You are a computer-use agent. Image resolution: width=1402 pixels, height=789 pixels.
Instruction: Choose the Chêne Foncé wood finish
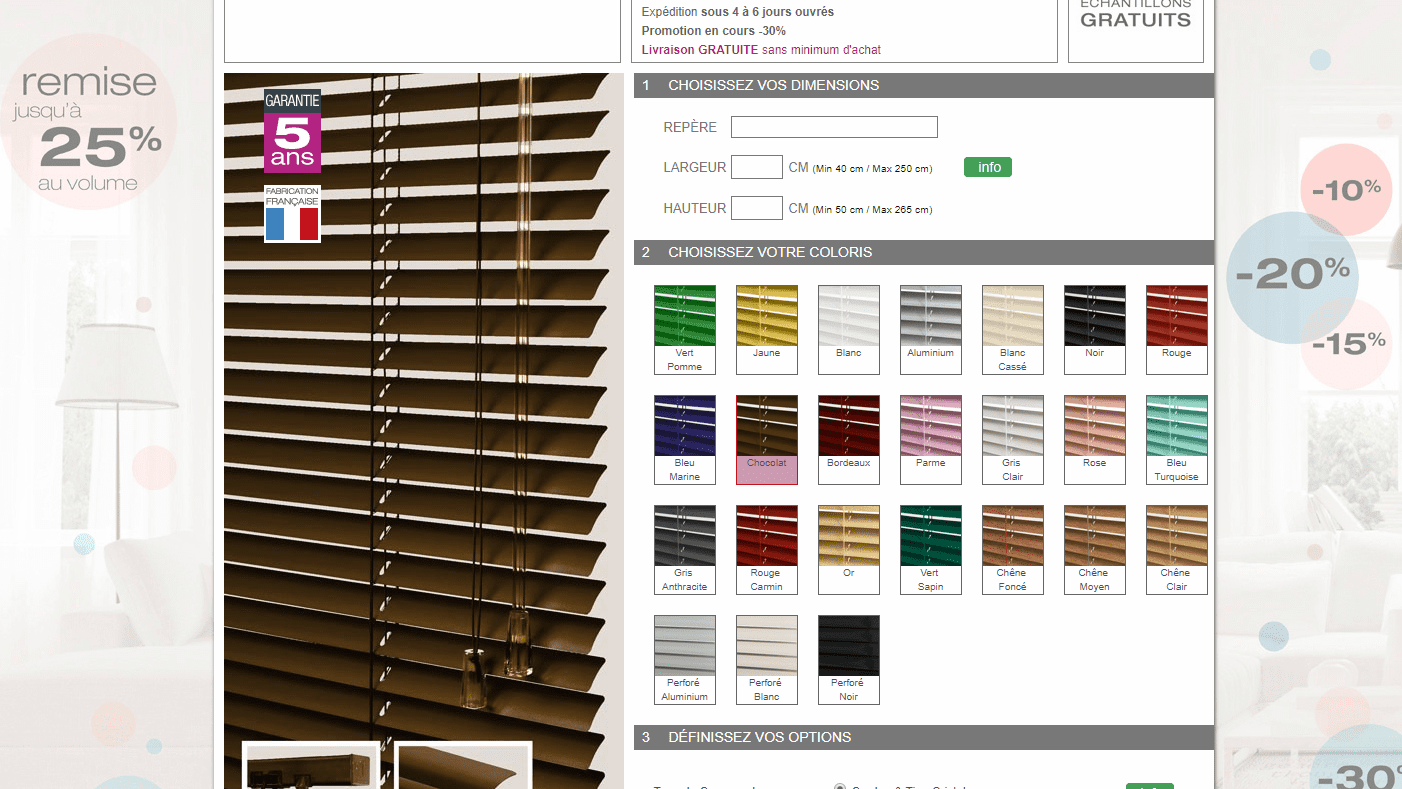pos(1013,550)
